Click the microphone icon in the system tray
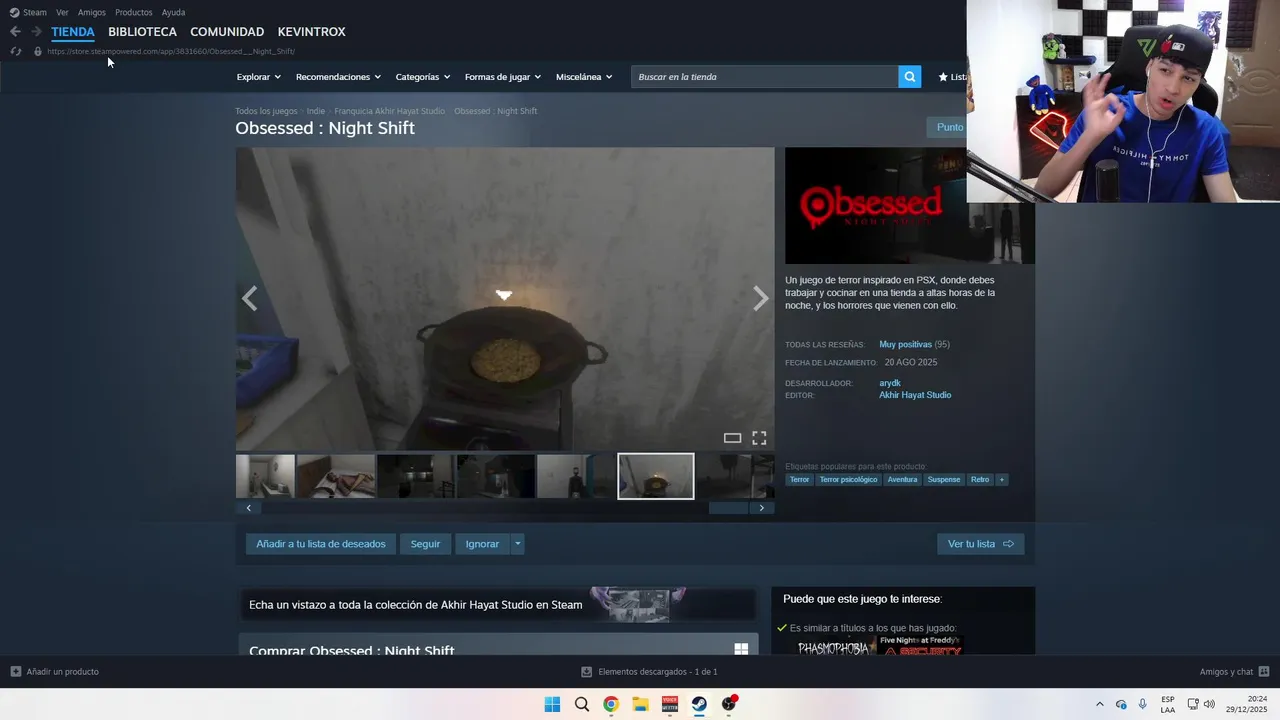The height and width of the screenshot is (720, 1280). [1142, 704]
